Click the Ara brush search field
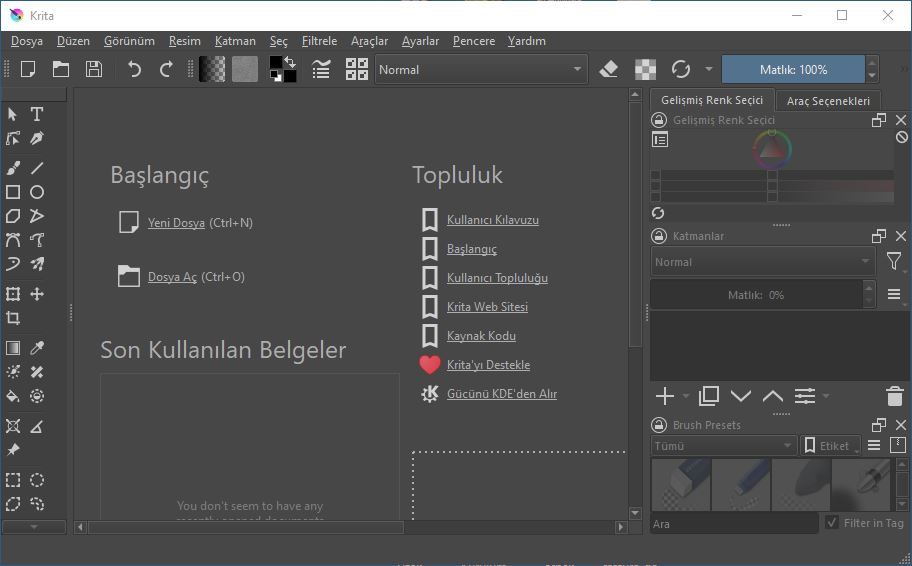Image resolution: width=912 pixels, height=566 pixels. point(734,524)
